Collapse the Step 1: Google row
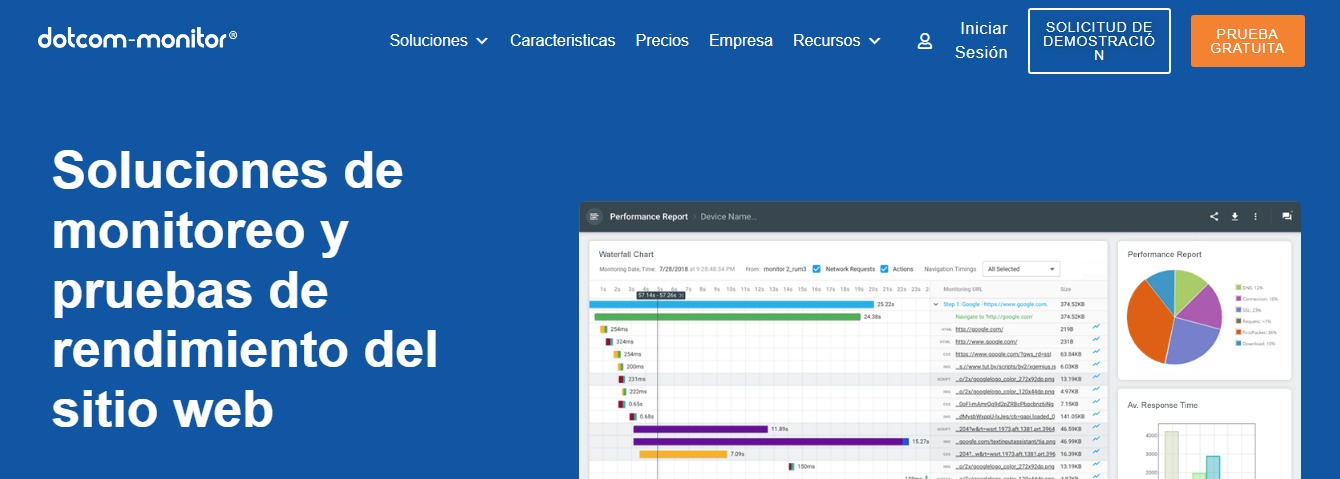Viewport: 1340px width, 479px height. [936, 303]
